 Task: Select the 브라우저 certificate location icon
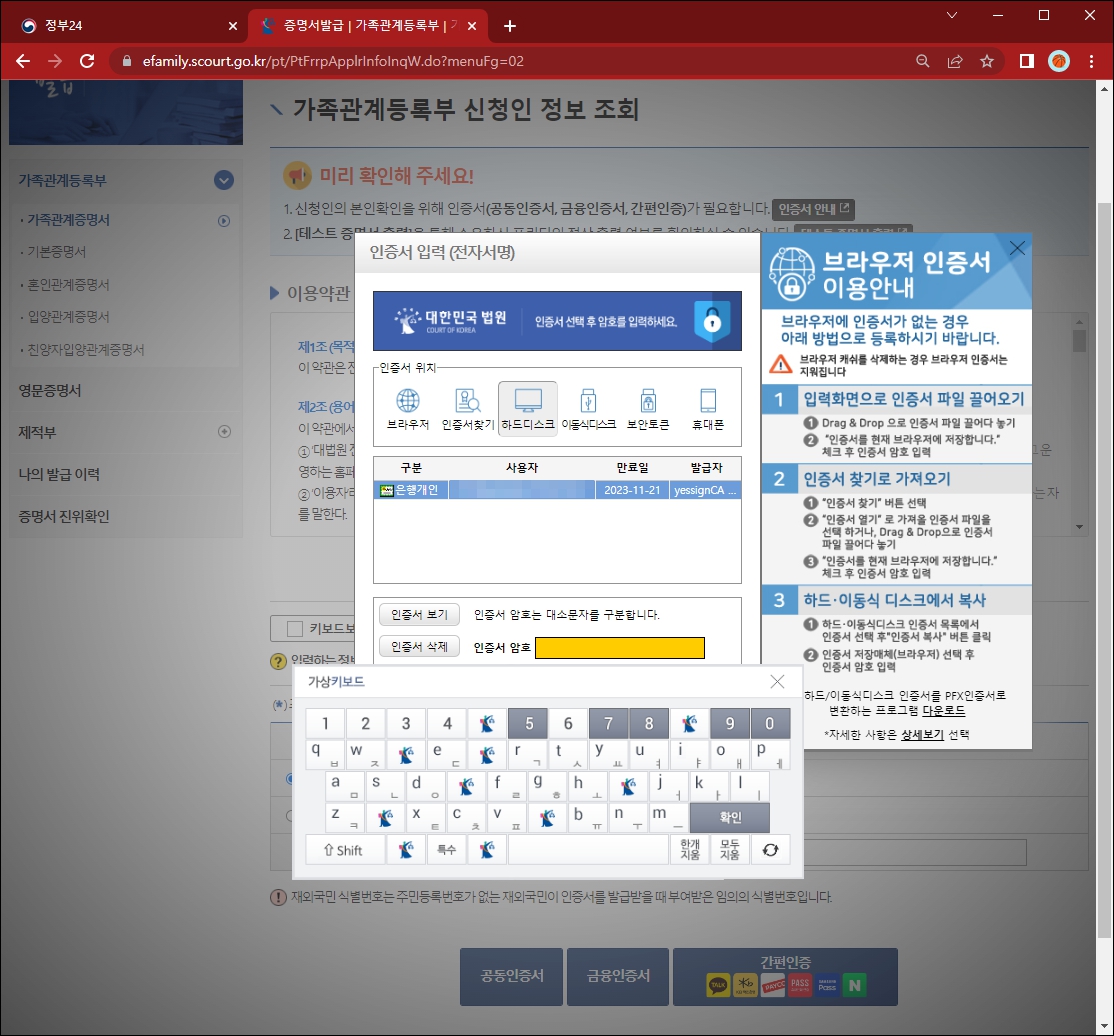point(408,409)
